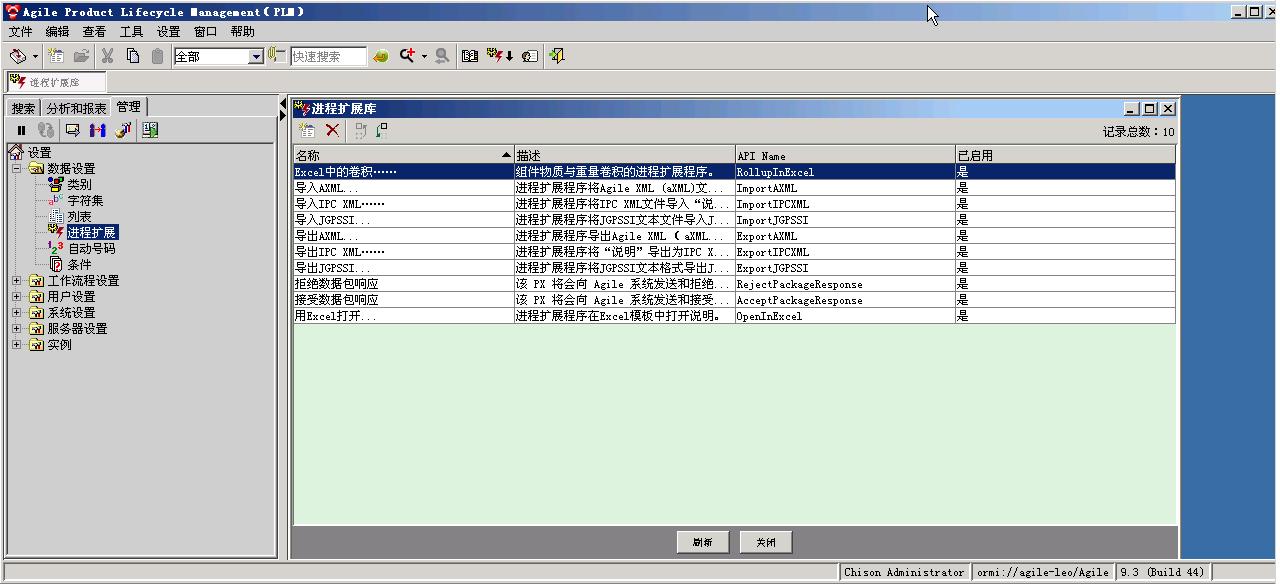Click the 刷新 button
1280x584 pixels.
click(x=703, y=542)
